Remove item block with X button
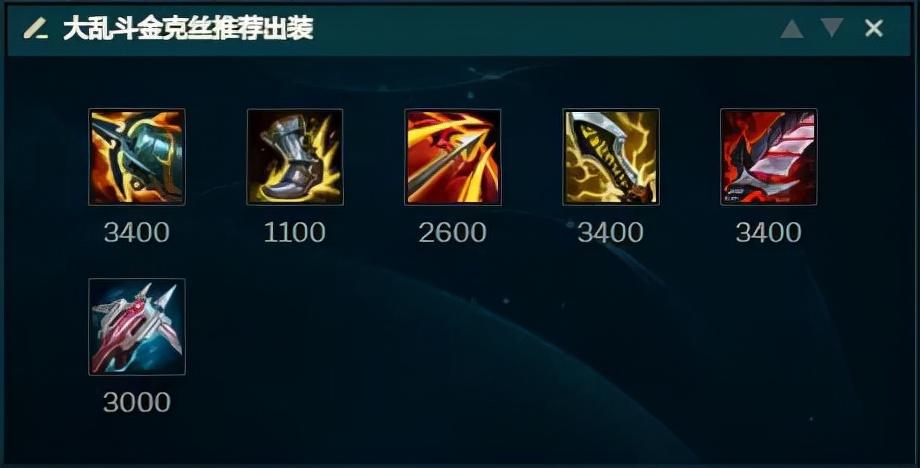 tap(874, 28)
